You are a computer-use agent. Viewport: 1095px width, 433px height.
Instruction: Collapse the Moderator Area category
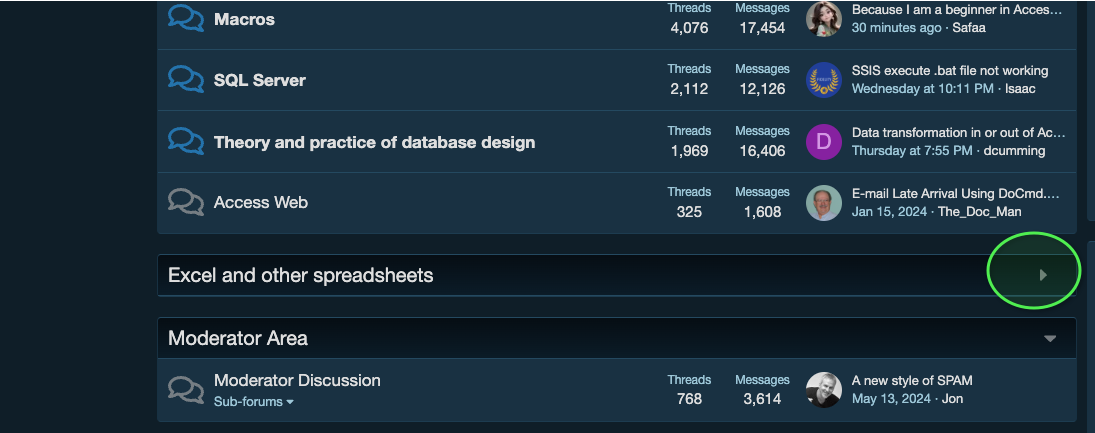pos(1050,339)
